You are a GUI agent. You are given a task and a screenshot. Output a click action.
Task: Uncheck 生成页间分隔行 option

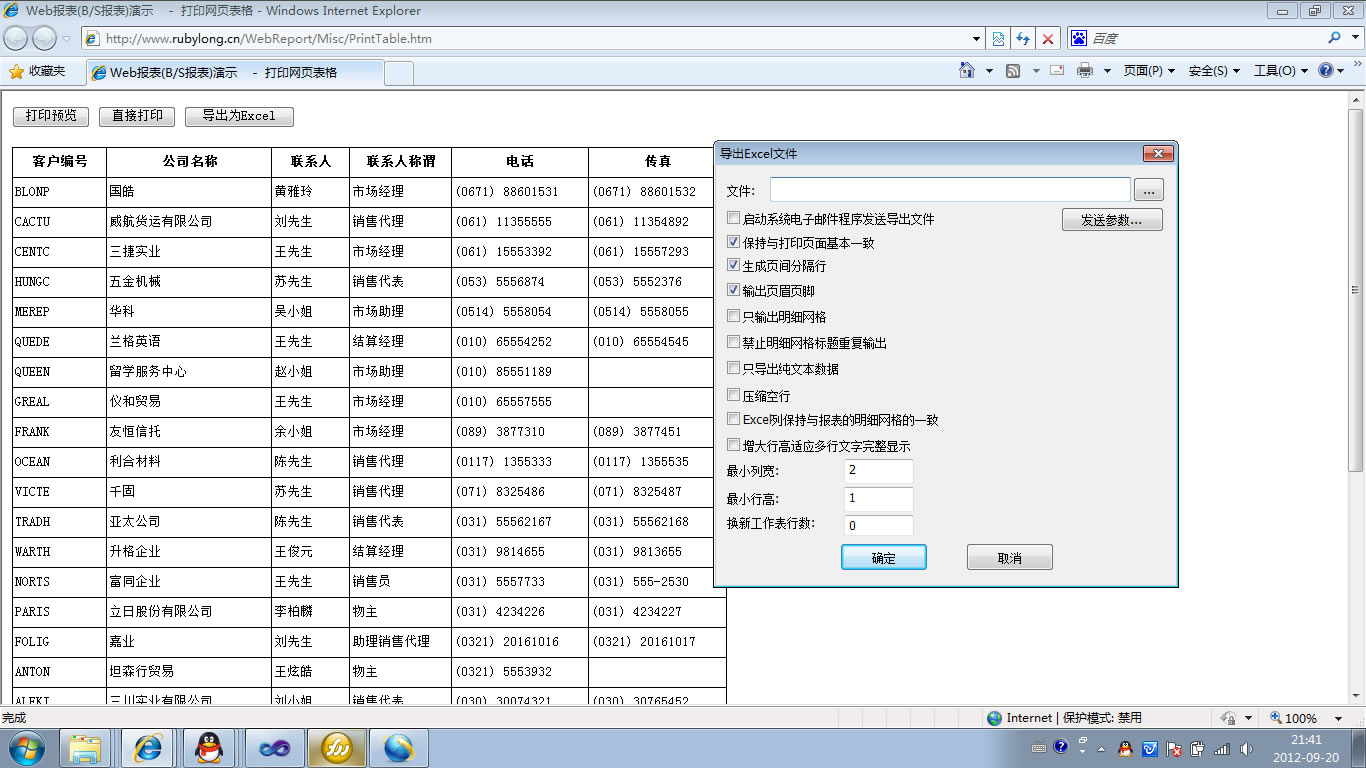734,266
